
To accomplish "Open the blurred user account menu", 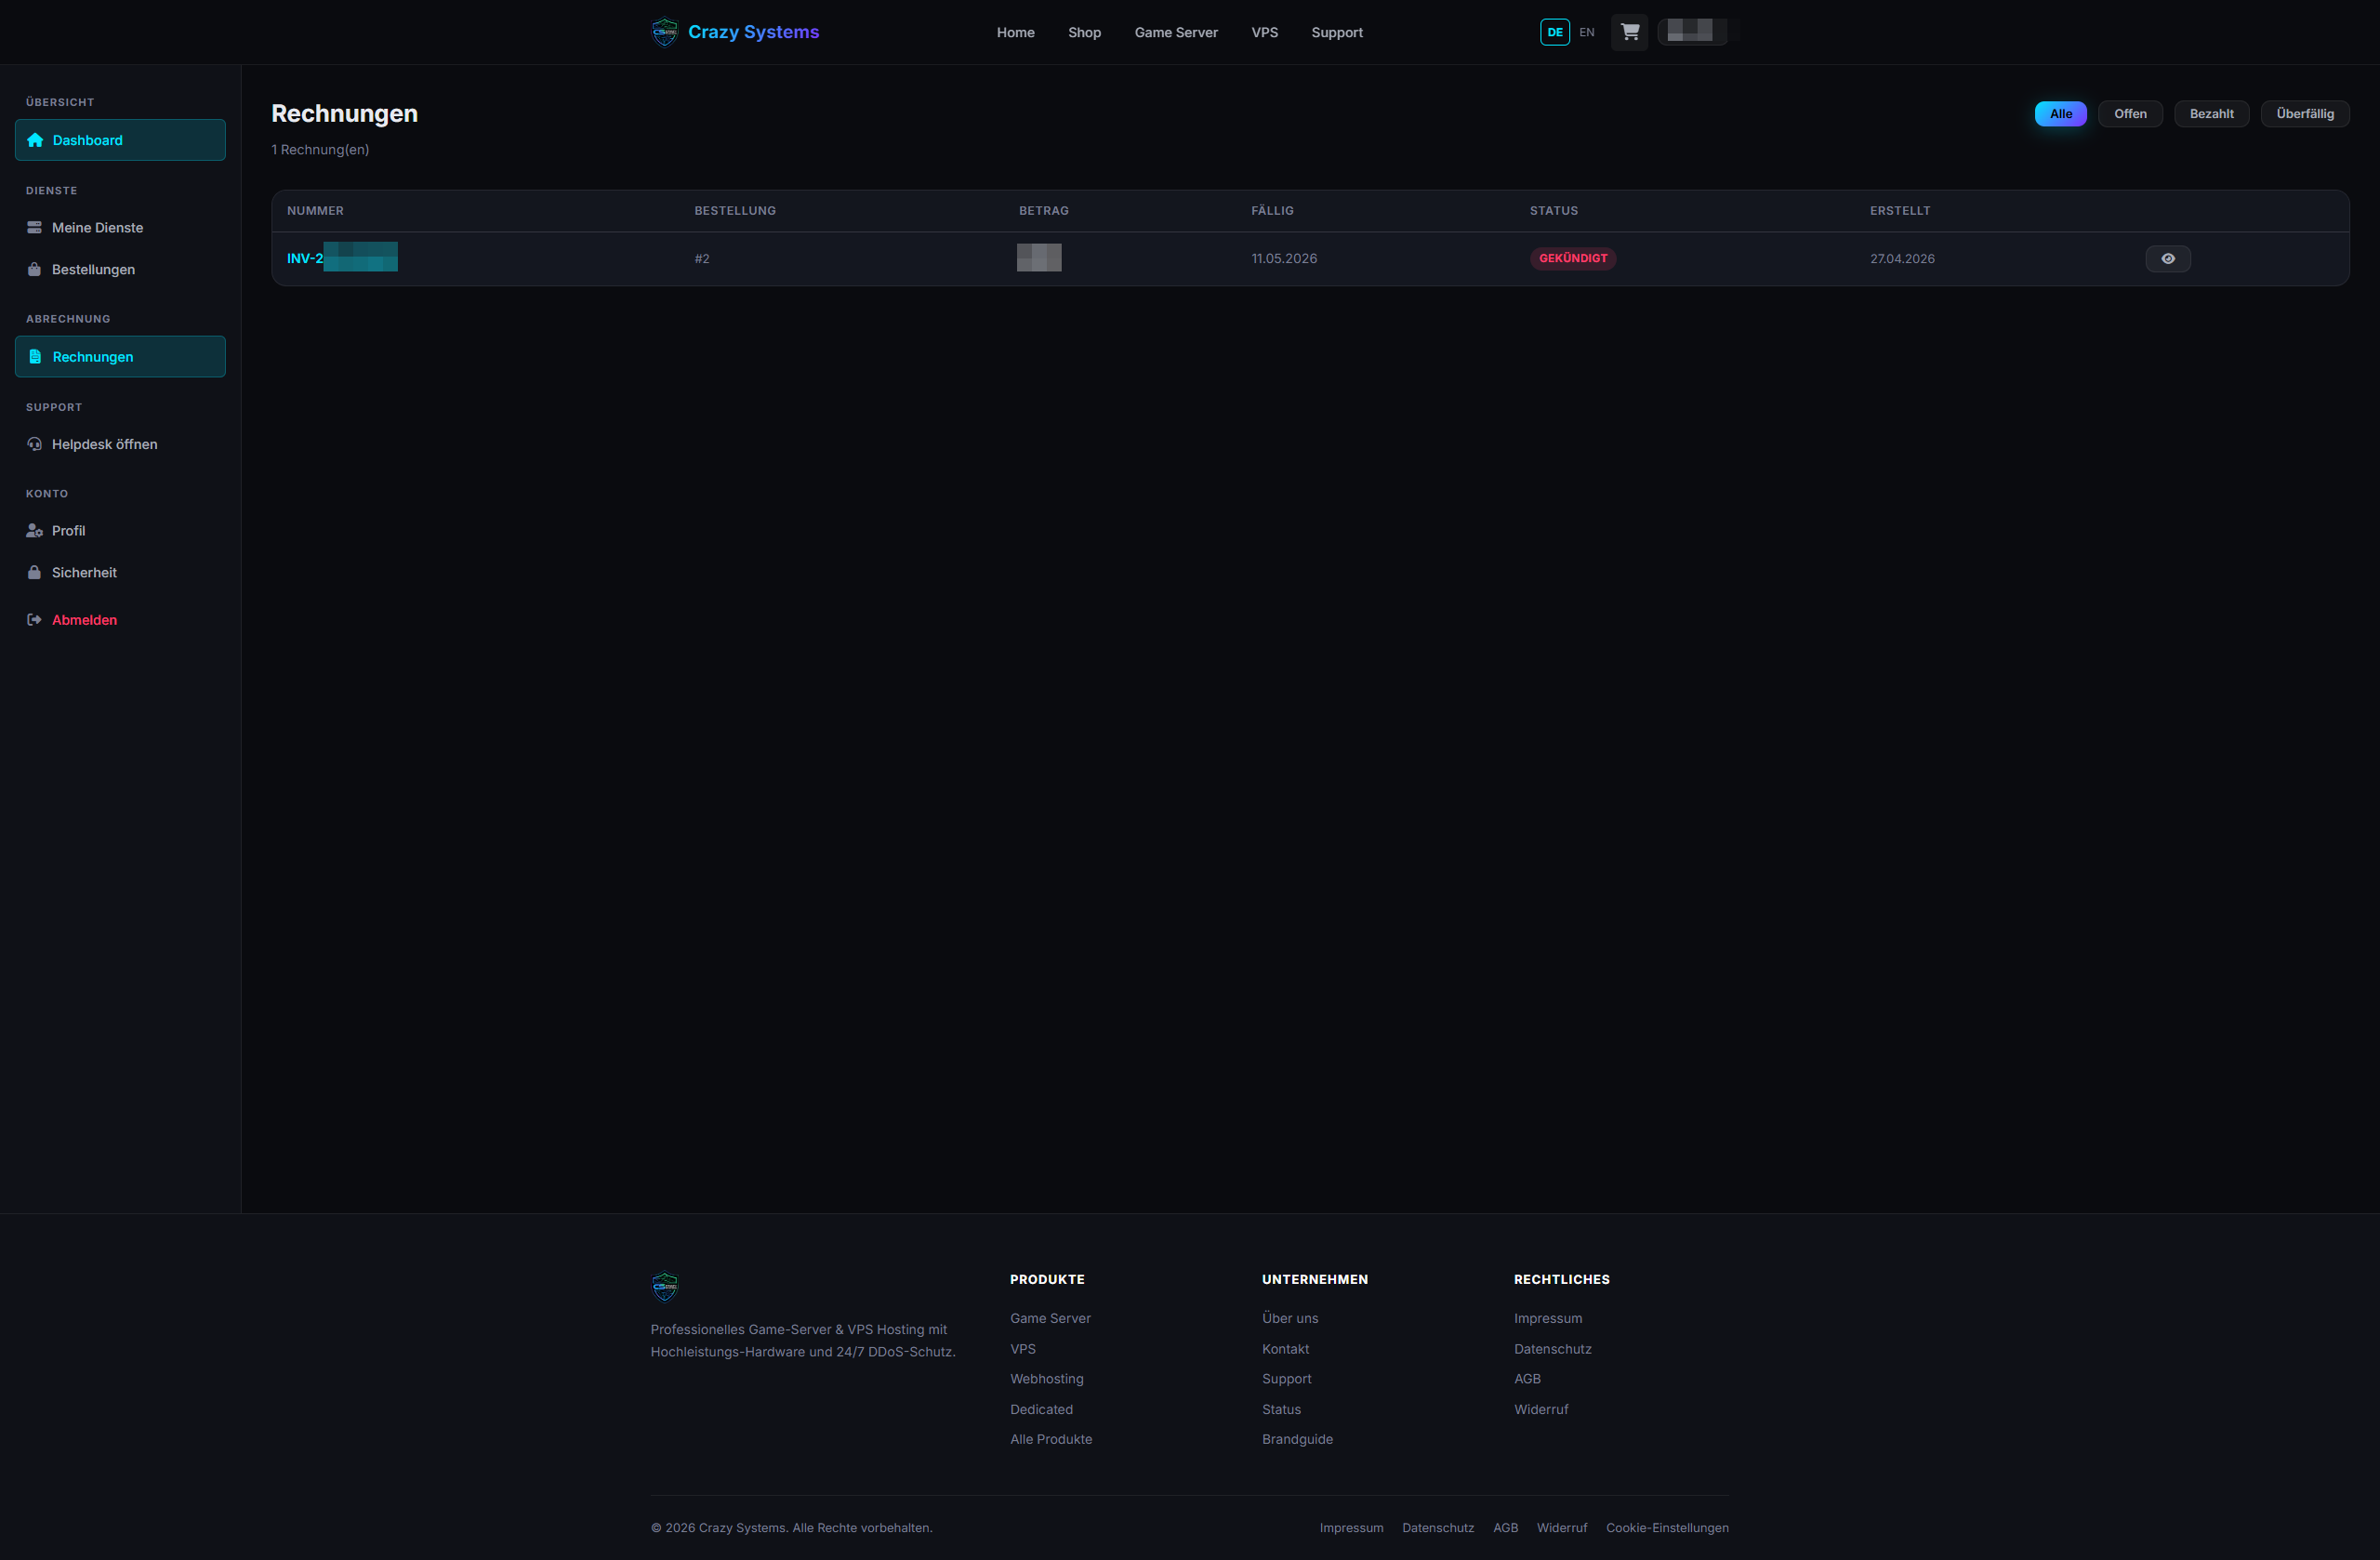I will [x=1691, y=32].
